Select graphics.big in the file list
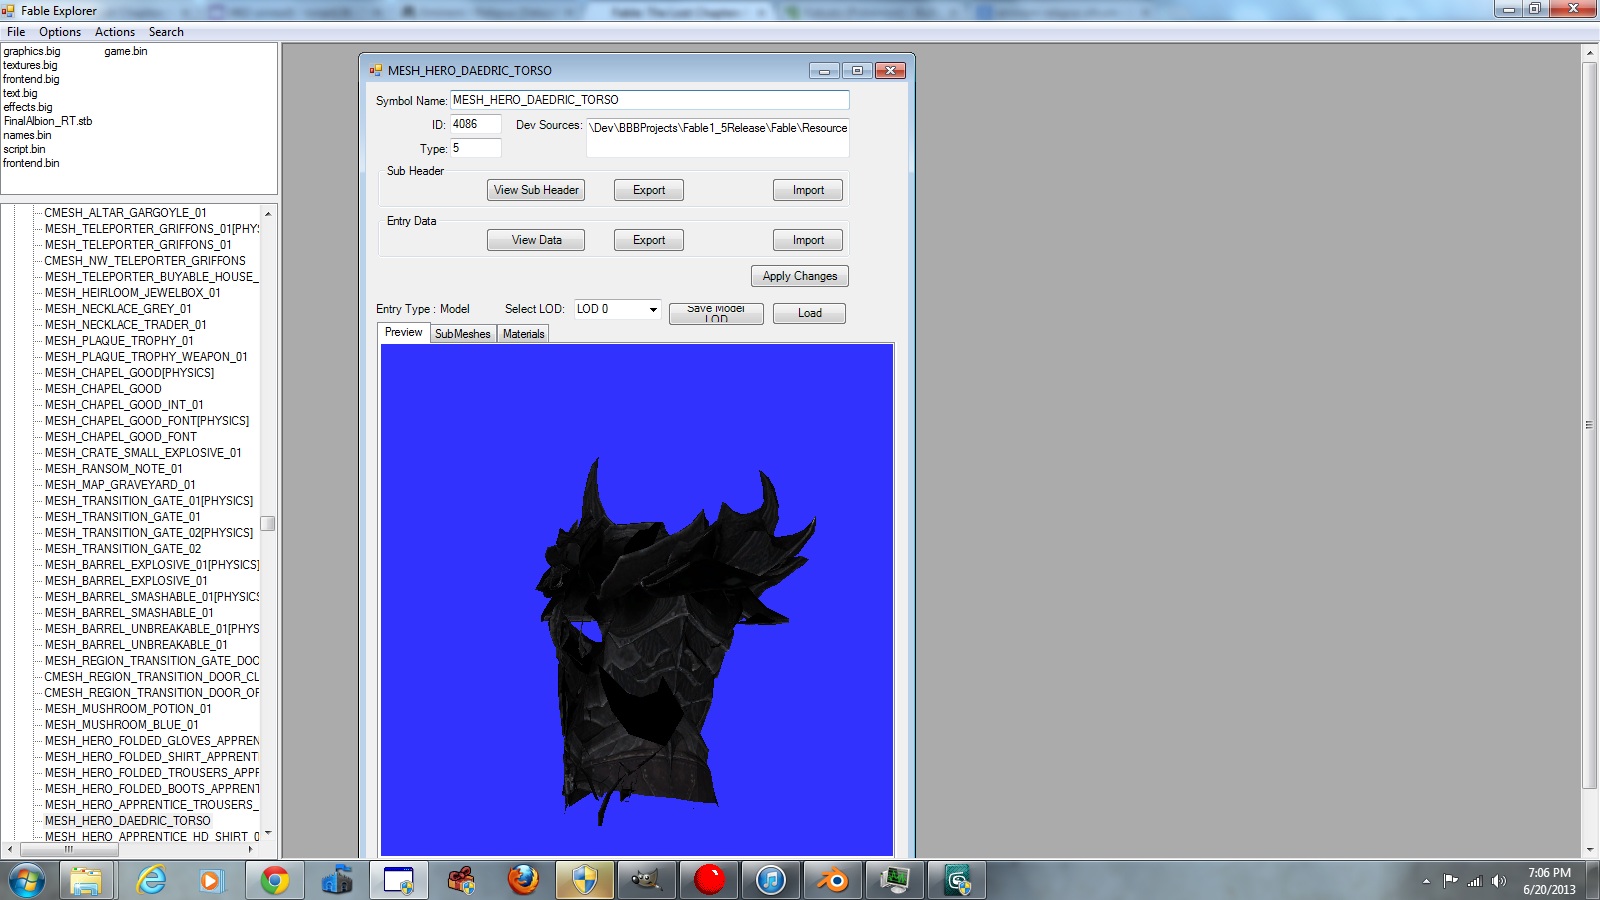The image size is (1600, 900). [32, 51]
